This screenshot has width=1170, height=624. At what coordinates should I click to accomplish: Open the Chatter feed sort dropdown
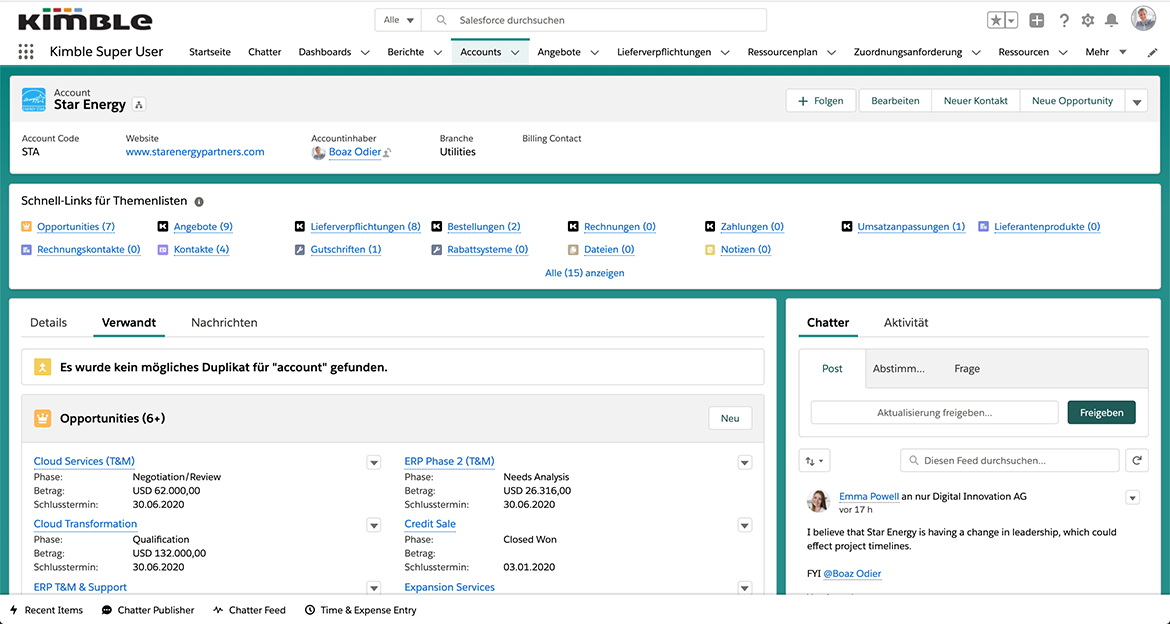[x=814, y=461]
